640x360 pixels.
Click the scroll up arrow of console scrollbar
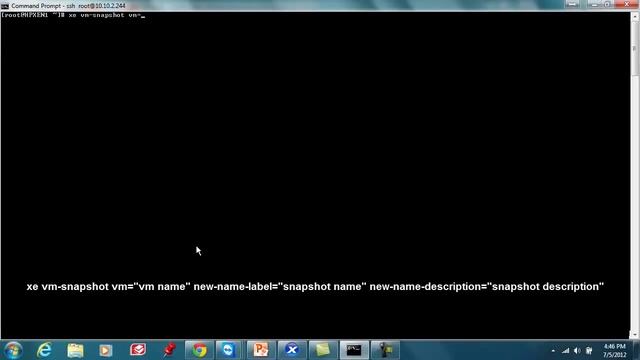[x=635, y=17]
